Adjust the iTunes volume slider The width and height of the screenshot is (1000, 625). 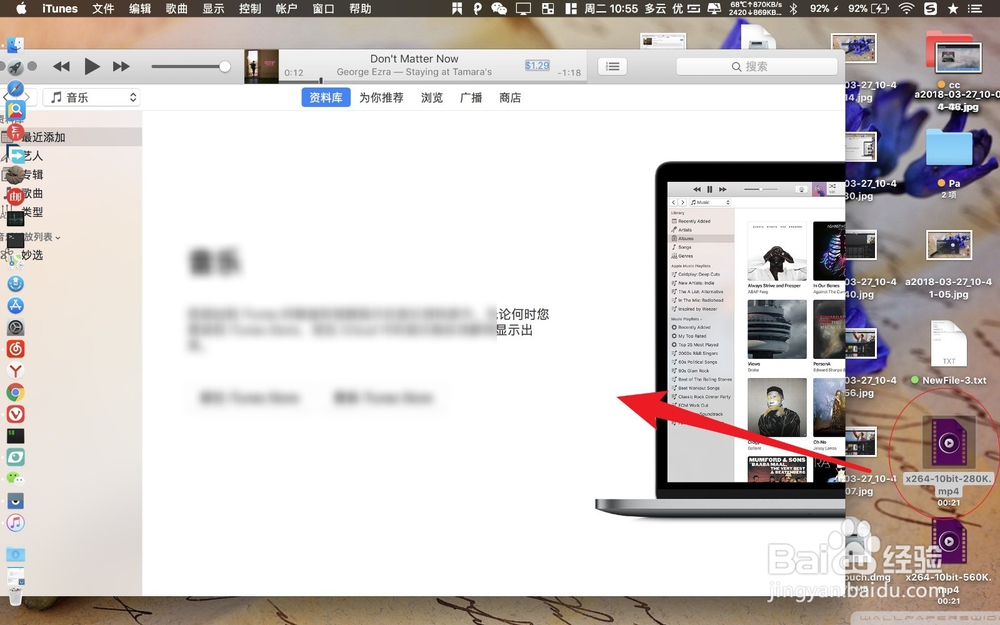pyautogui.click(x=191, y=66)
